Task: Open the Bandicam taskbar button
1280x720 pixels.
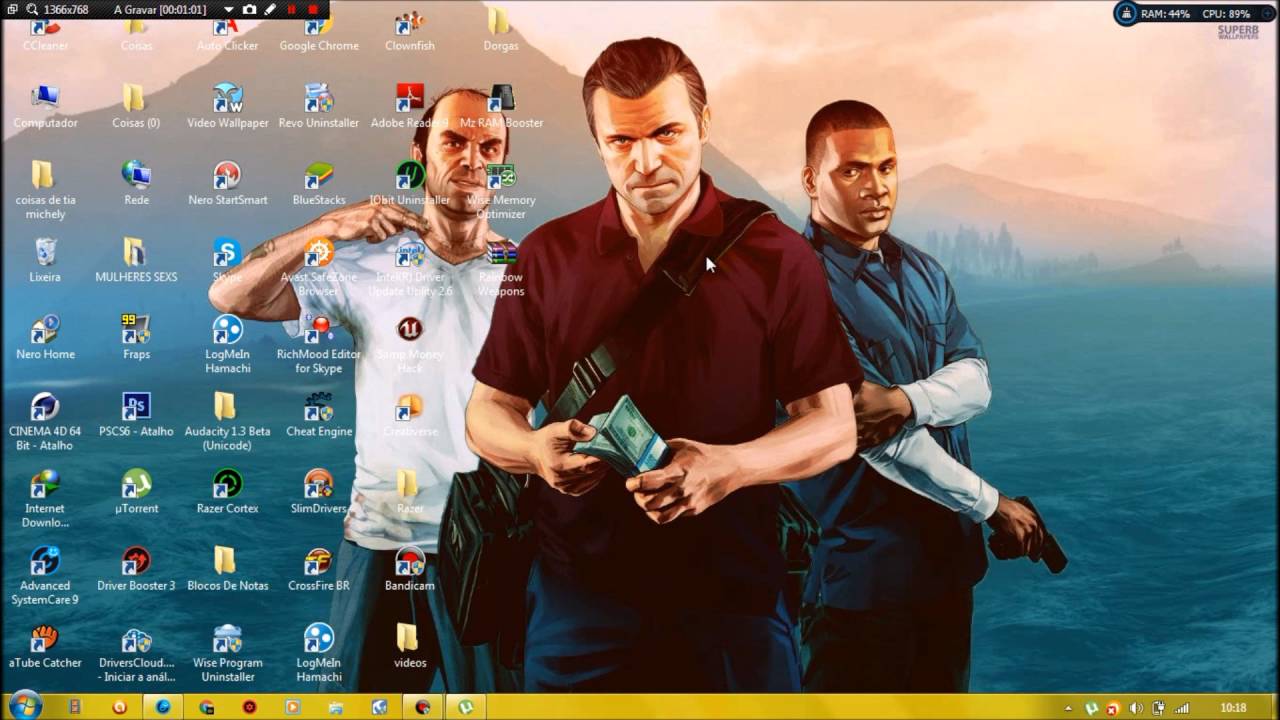Action: point(423,707)
